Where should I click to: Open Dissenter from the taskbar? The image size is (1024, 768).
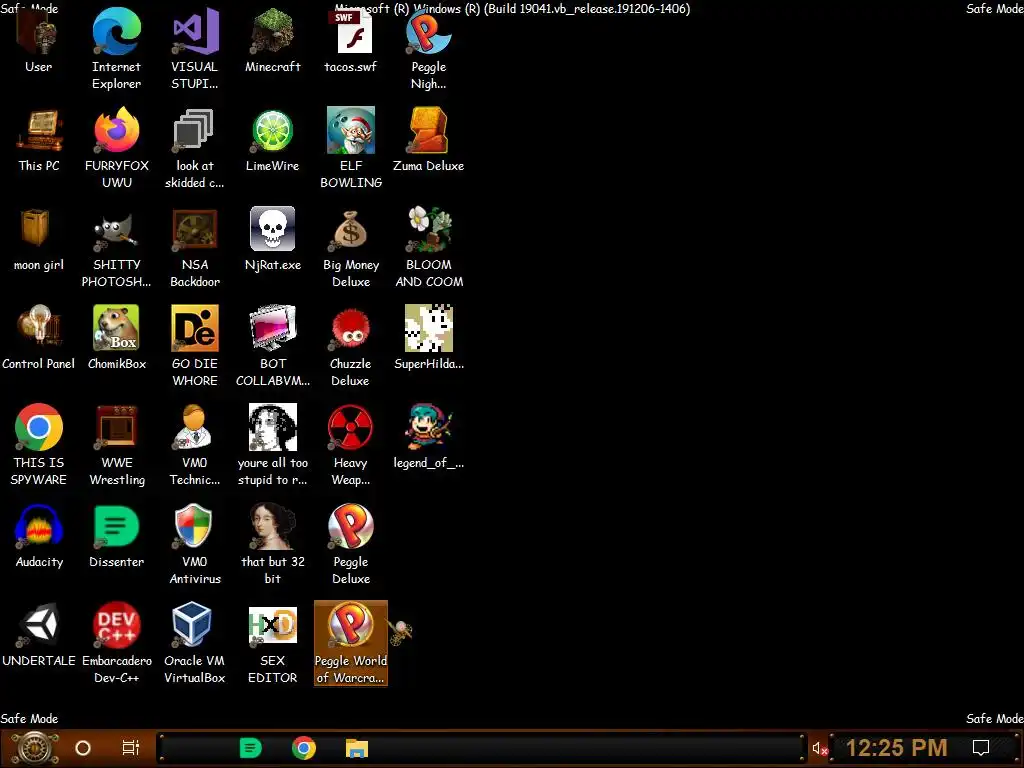pos(250,748)
